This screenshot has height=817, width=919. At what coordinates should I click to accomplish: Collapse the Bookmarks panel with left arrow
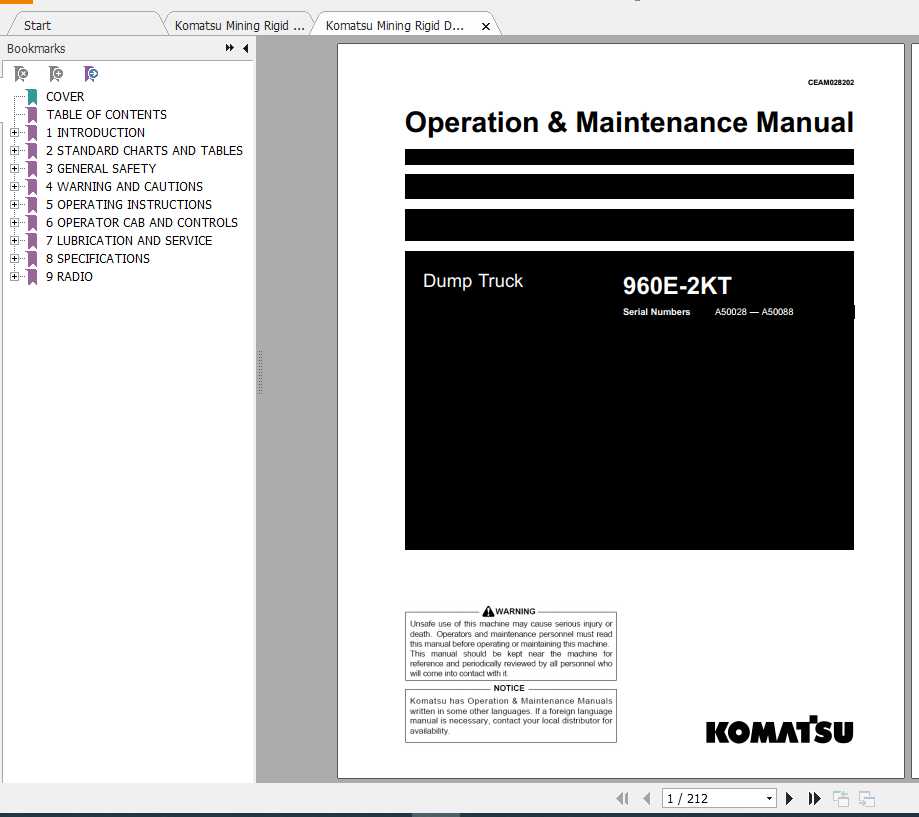[246, 48]
